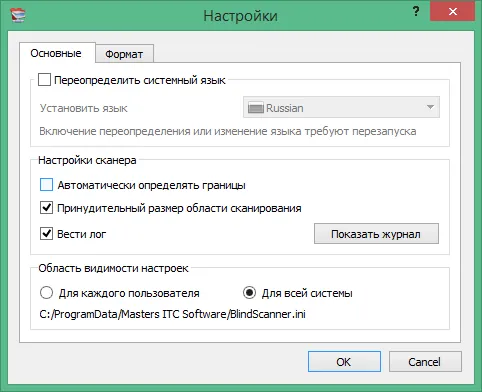Uncheck Принудительный размер области сканирования
The height and width of the screenshot is (392, 482).
coord(46,208)
